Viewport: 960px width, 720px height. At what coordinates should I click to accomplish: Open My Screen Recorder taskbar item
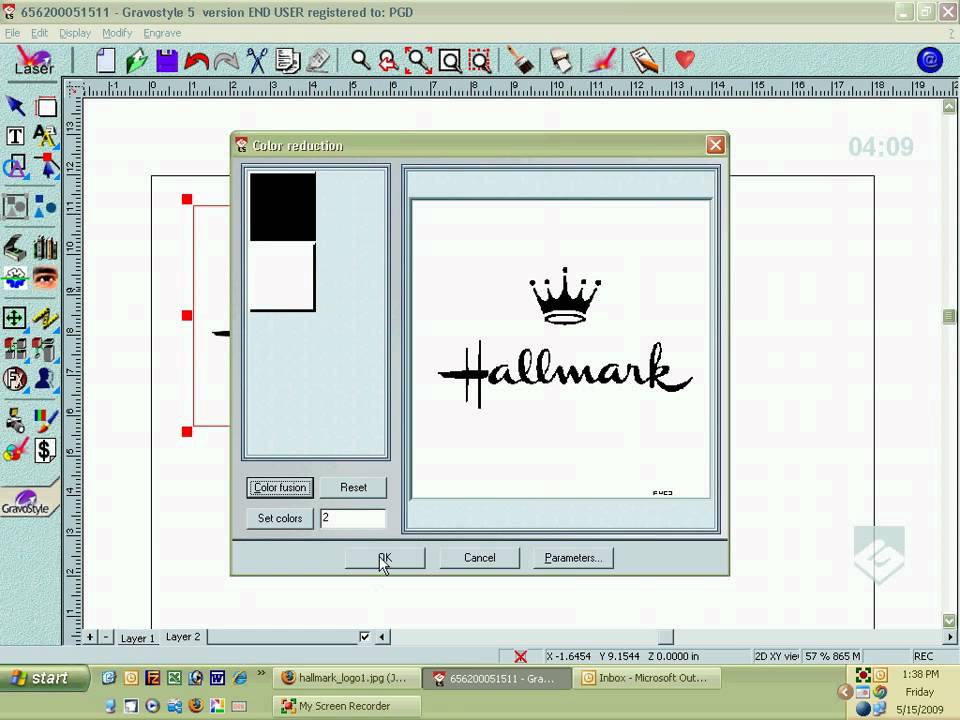347,706
